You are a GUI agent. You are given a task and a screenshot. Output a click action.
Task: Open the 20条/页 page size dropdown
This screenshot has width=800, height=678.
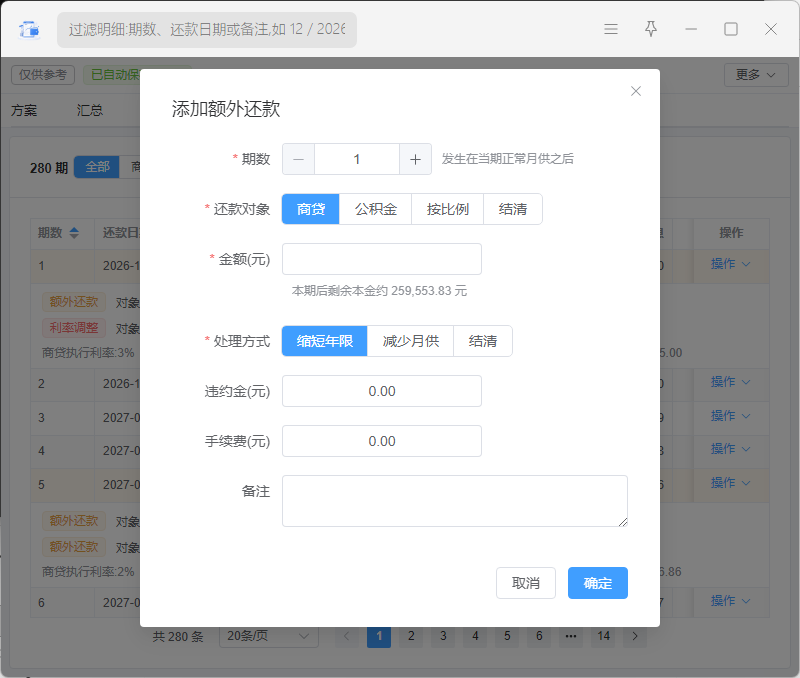coord(269,636)
